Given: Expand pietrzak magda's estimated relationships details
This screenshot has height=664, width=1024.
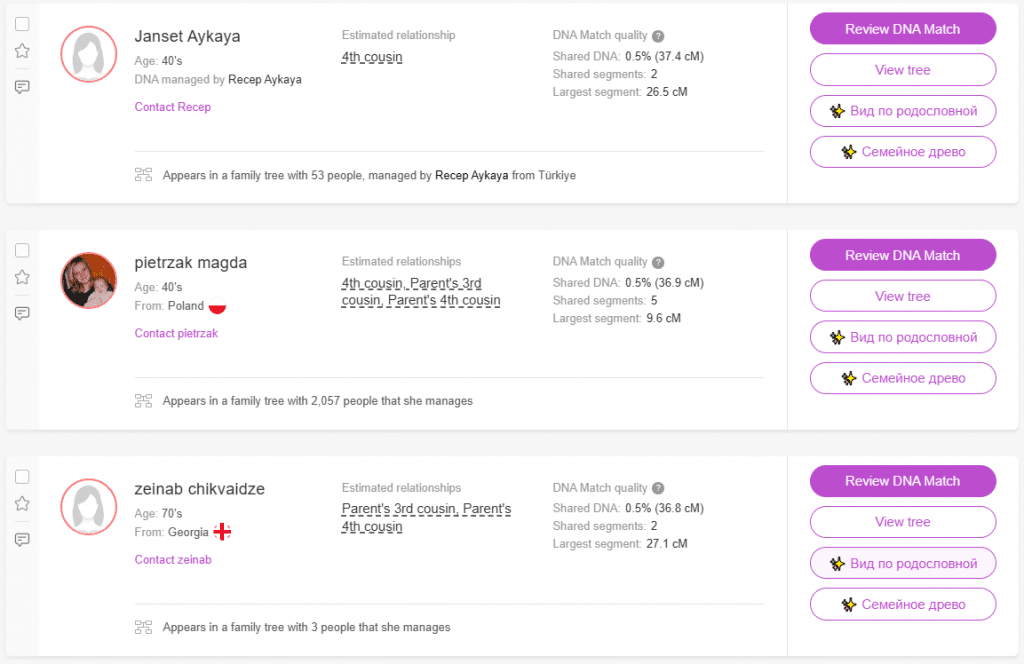Looking at the screenshot, I should tap(420, 291).
